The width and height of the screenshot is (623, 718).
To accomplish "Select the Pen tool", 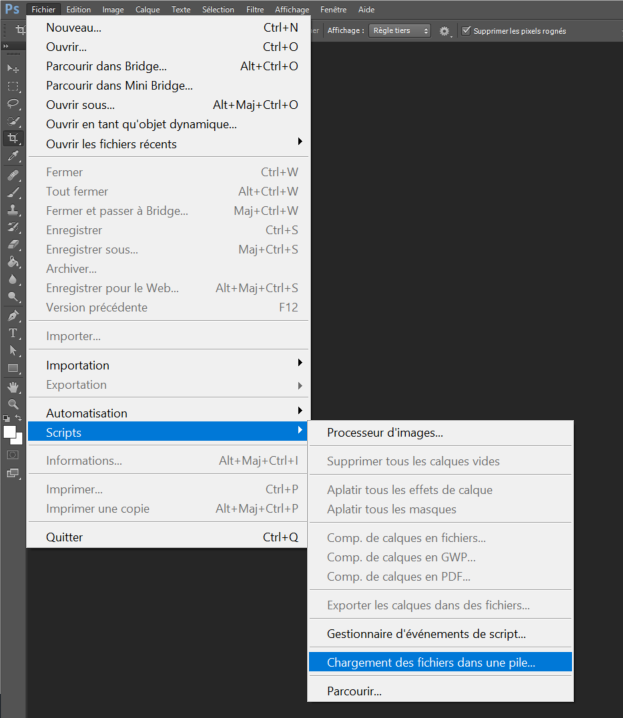I will point(13,315).
